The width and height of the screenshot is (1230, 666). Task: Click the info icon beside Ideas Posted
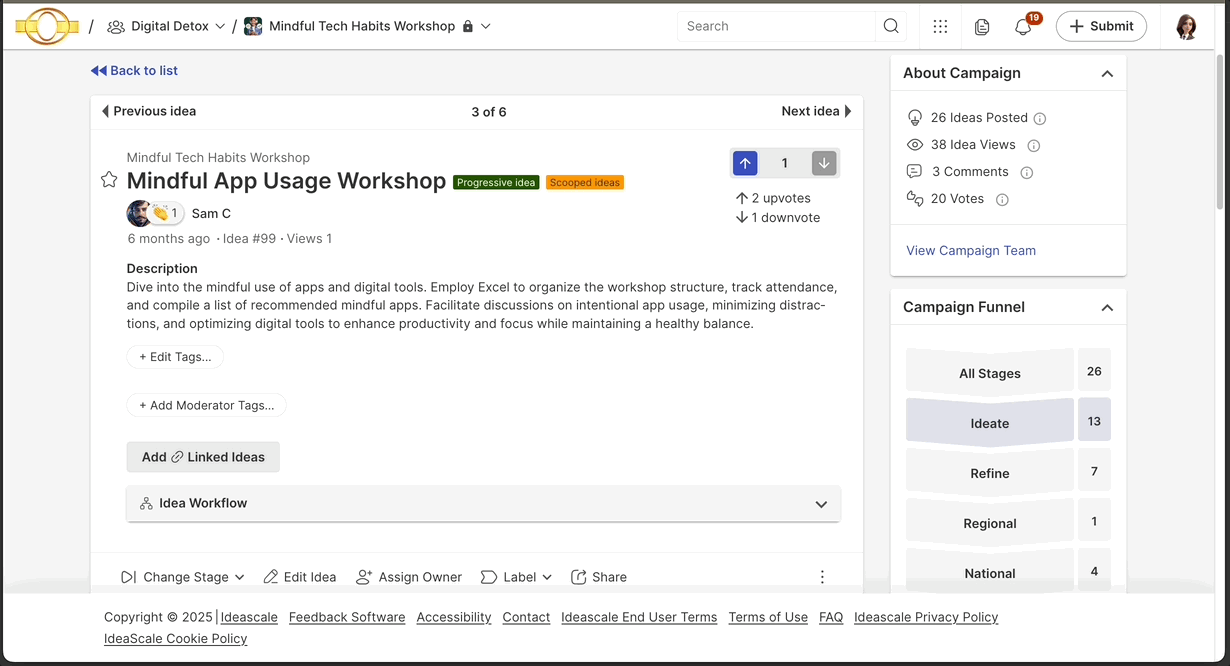pos(1040,118)
